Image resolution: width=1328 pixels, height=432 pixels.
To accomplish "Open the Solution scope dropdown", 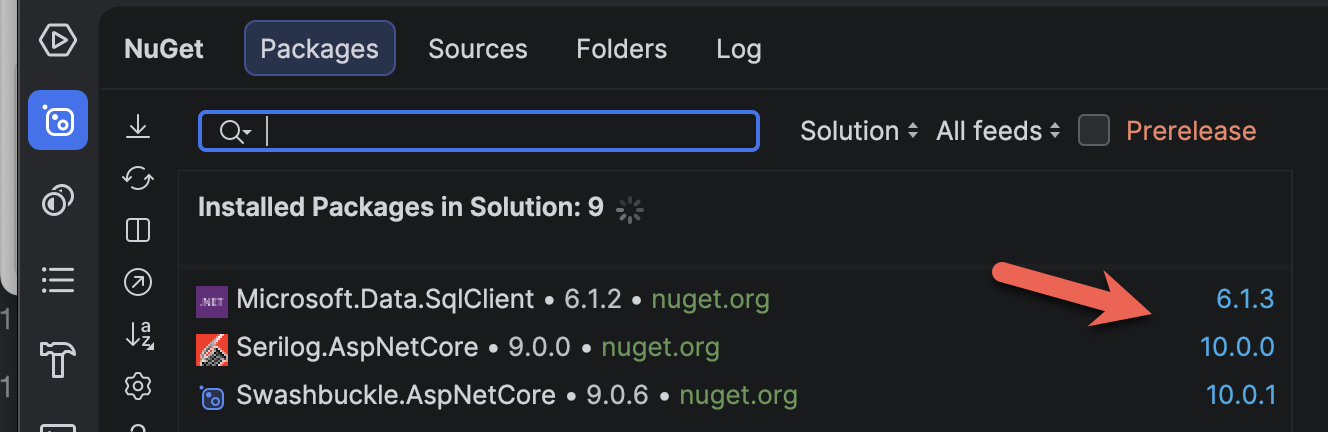I will pos(859,131).
